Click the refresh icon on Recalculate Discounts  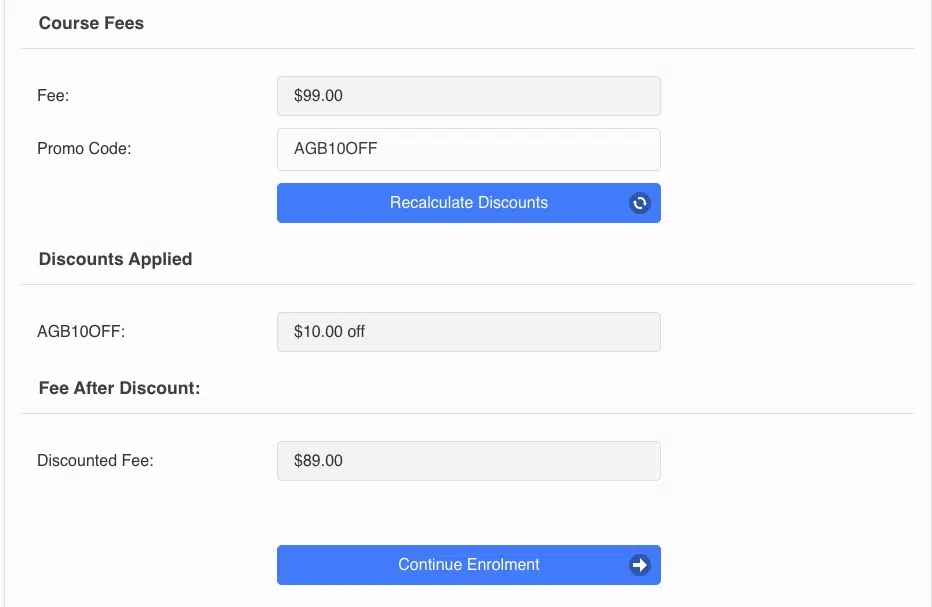pyautogui.click(x=640, y=203)
